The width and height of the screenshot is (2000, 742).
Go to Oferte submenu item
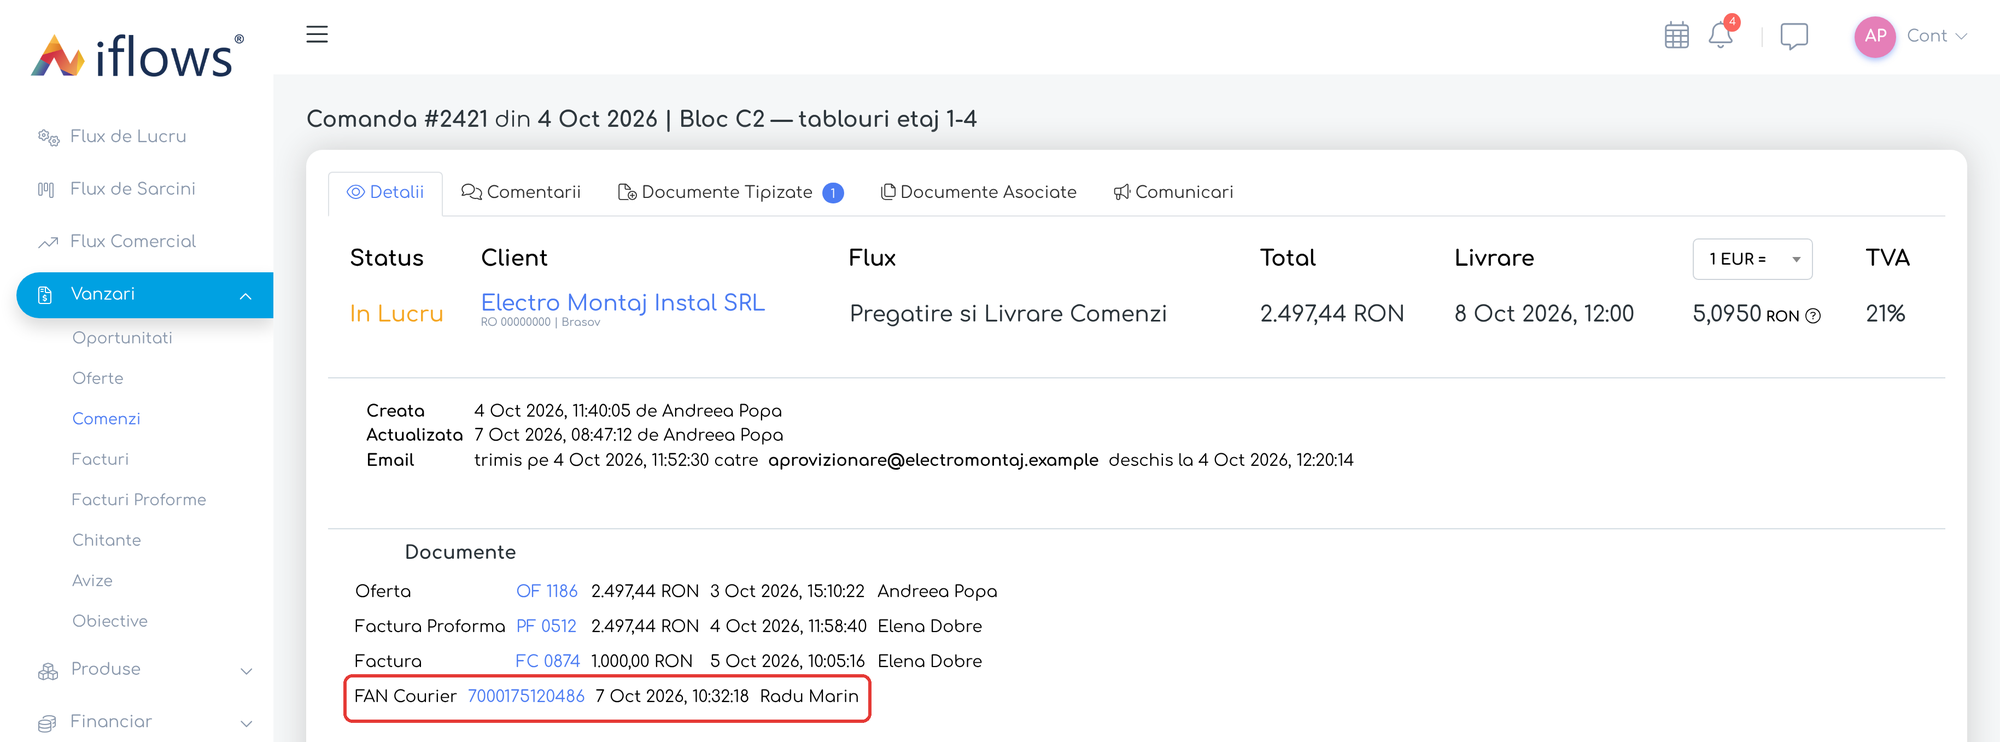coord(98,378)
